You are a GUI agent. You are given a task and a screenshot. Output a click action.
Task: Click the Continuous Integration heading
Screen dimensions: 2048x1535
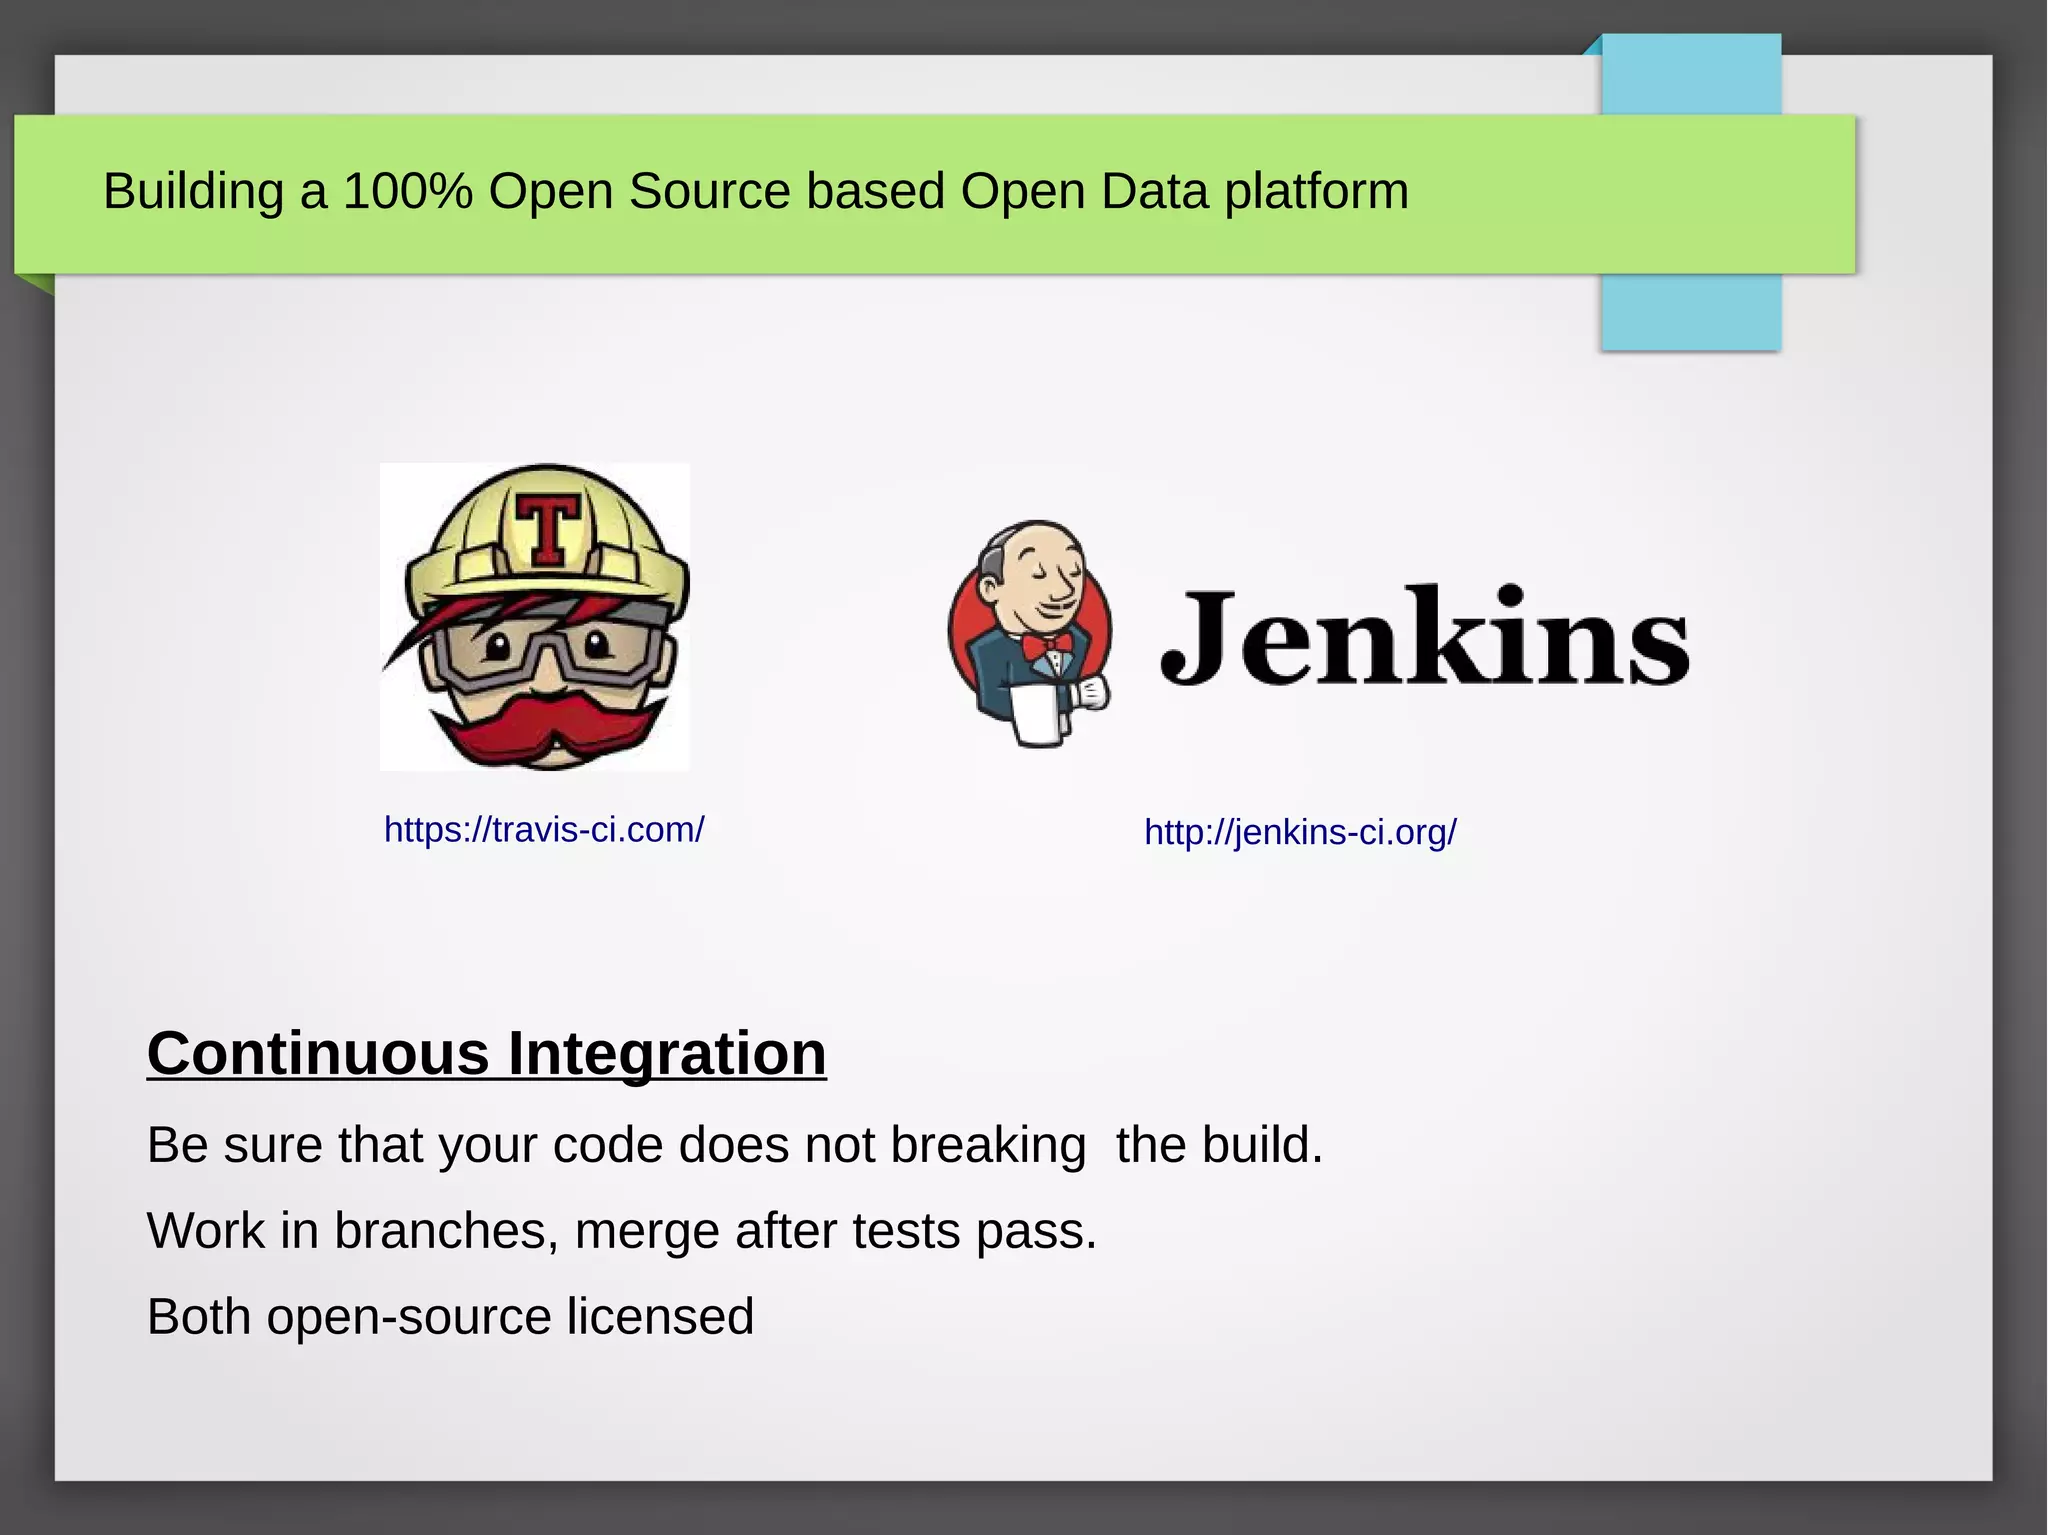(487, 1053)
